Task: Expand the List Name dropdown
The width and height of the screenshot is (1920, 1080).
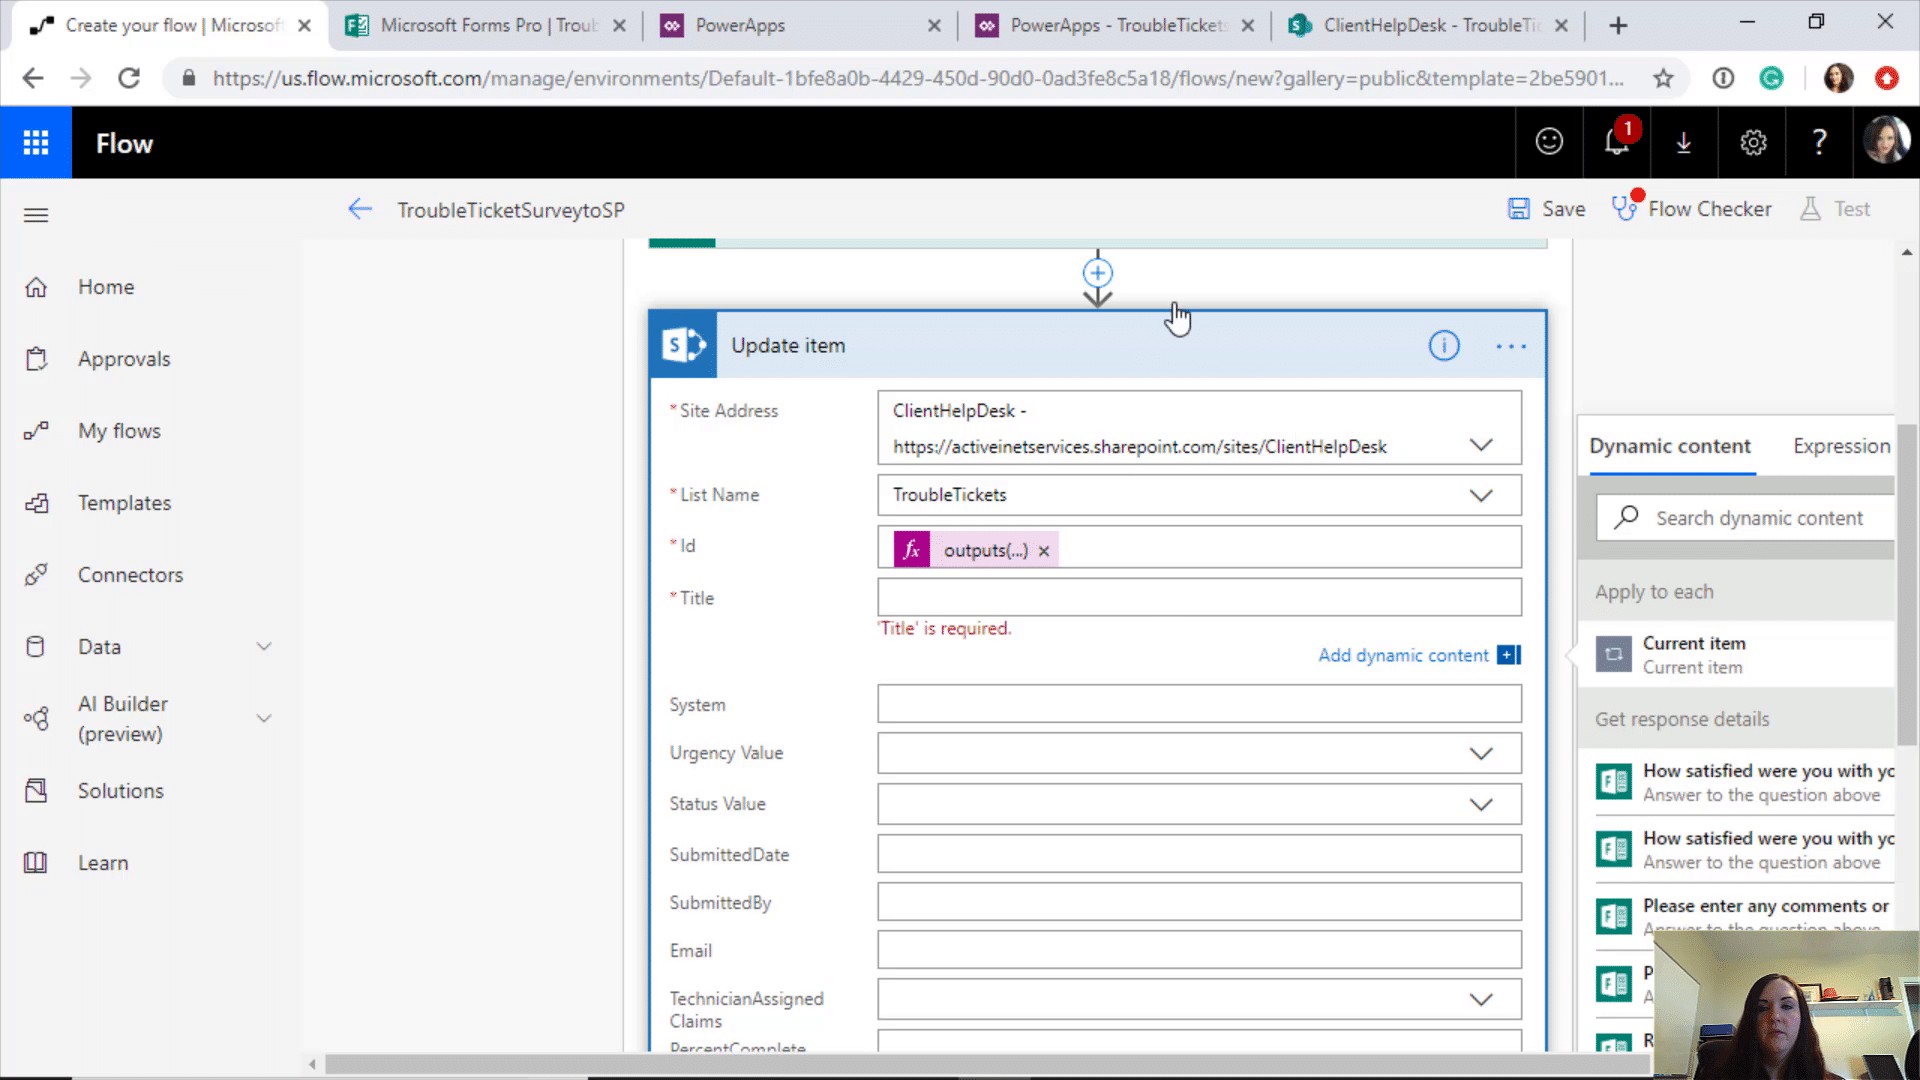Action: point(1481,495)
